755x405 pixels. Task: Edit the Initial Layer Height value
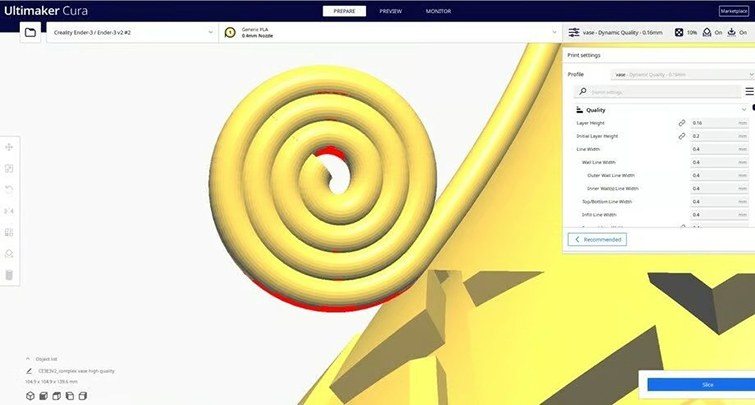click(719, 136)
